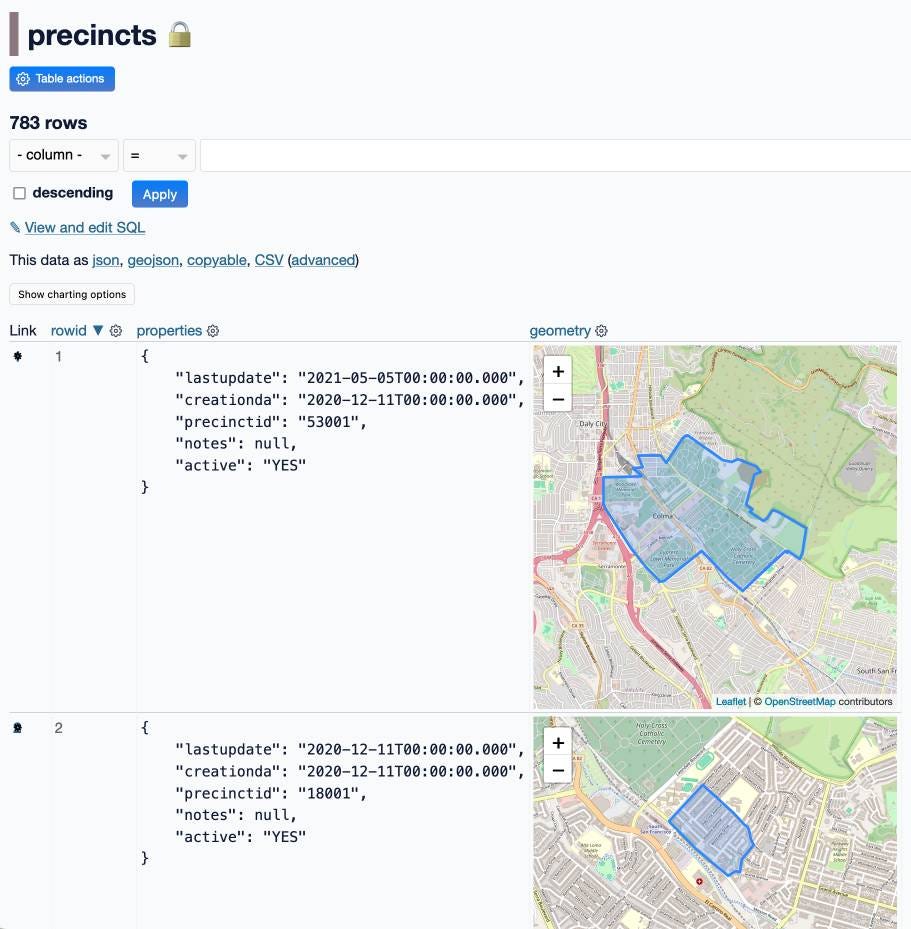Open the advanced export options link

pos(323,260)
